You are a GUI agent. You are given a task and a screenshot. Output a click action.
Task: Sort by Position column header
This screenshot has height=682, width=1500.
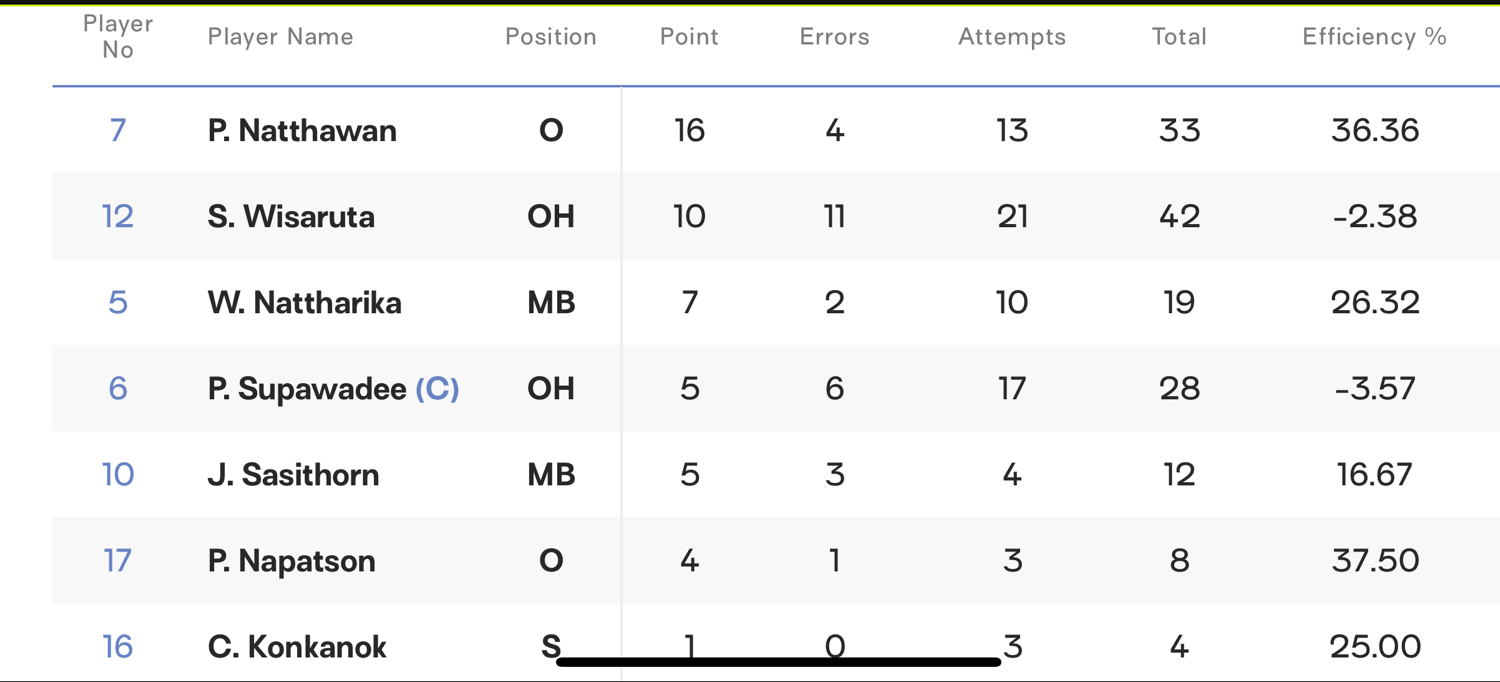pos(551,37)
